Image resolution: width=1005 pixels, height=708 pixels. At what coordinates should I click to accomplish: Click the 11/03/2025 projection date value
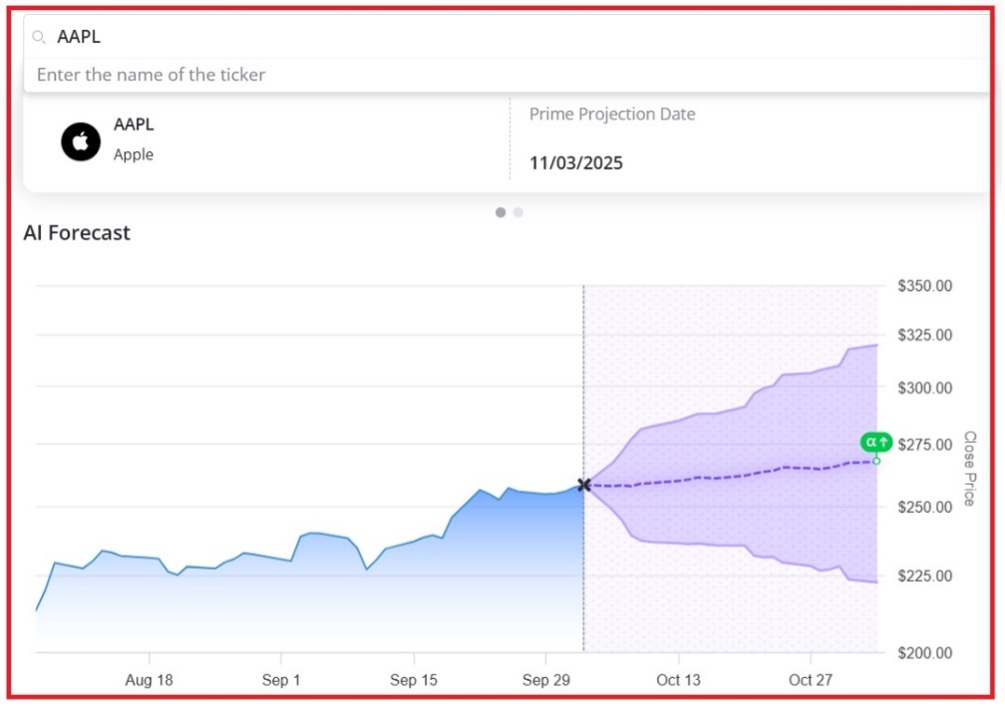coord(576,163)
